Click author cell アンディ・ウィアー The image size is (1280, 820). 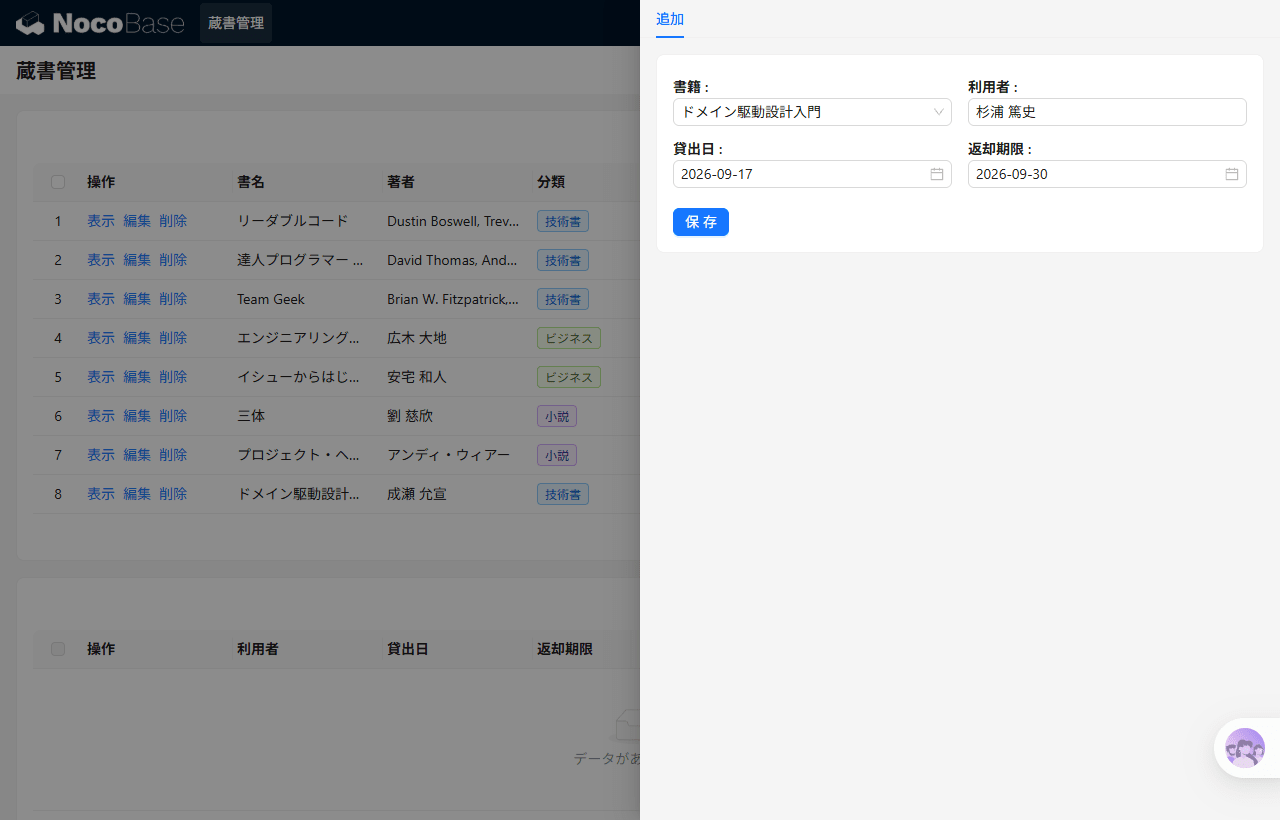tap(448, 455)
